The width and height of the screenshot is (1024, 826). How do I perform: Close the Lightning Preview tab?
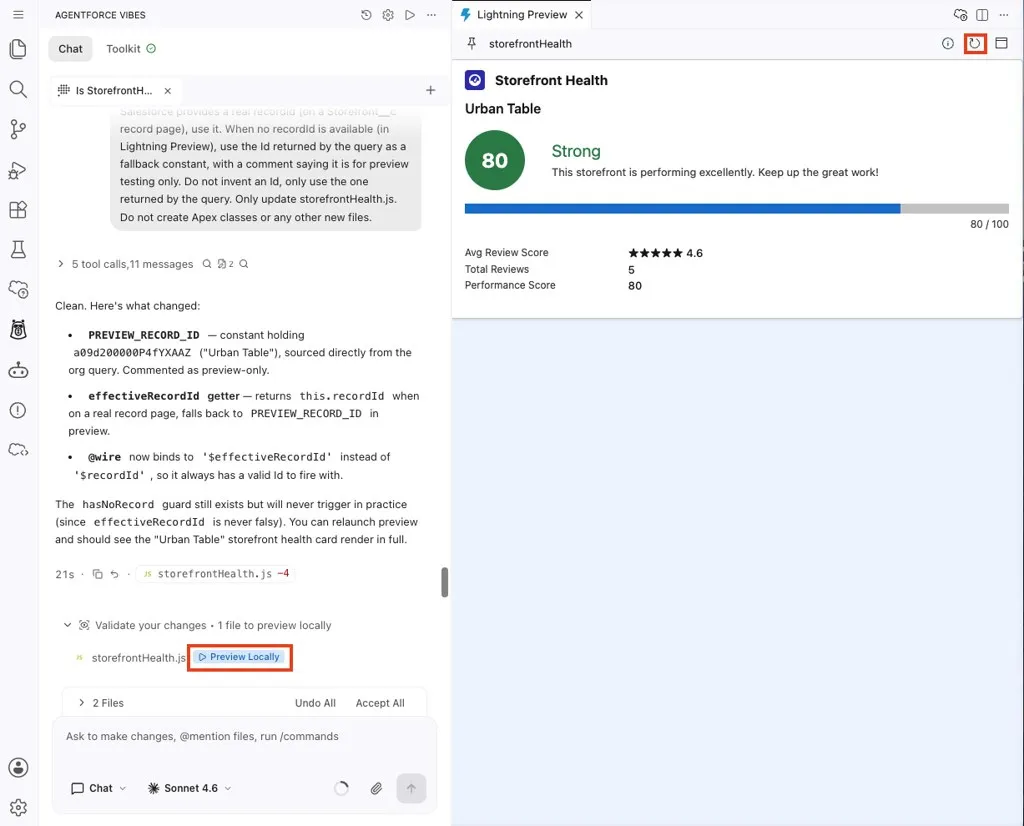click(x=579, y=14)
